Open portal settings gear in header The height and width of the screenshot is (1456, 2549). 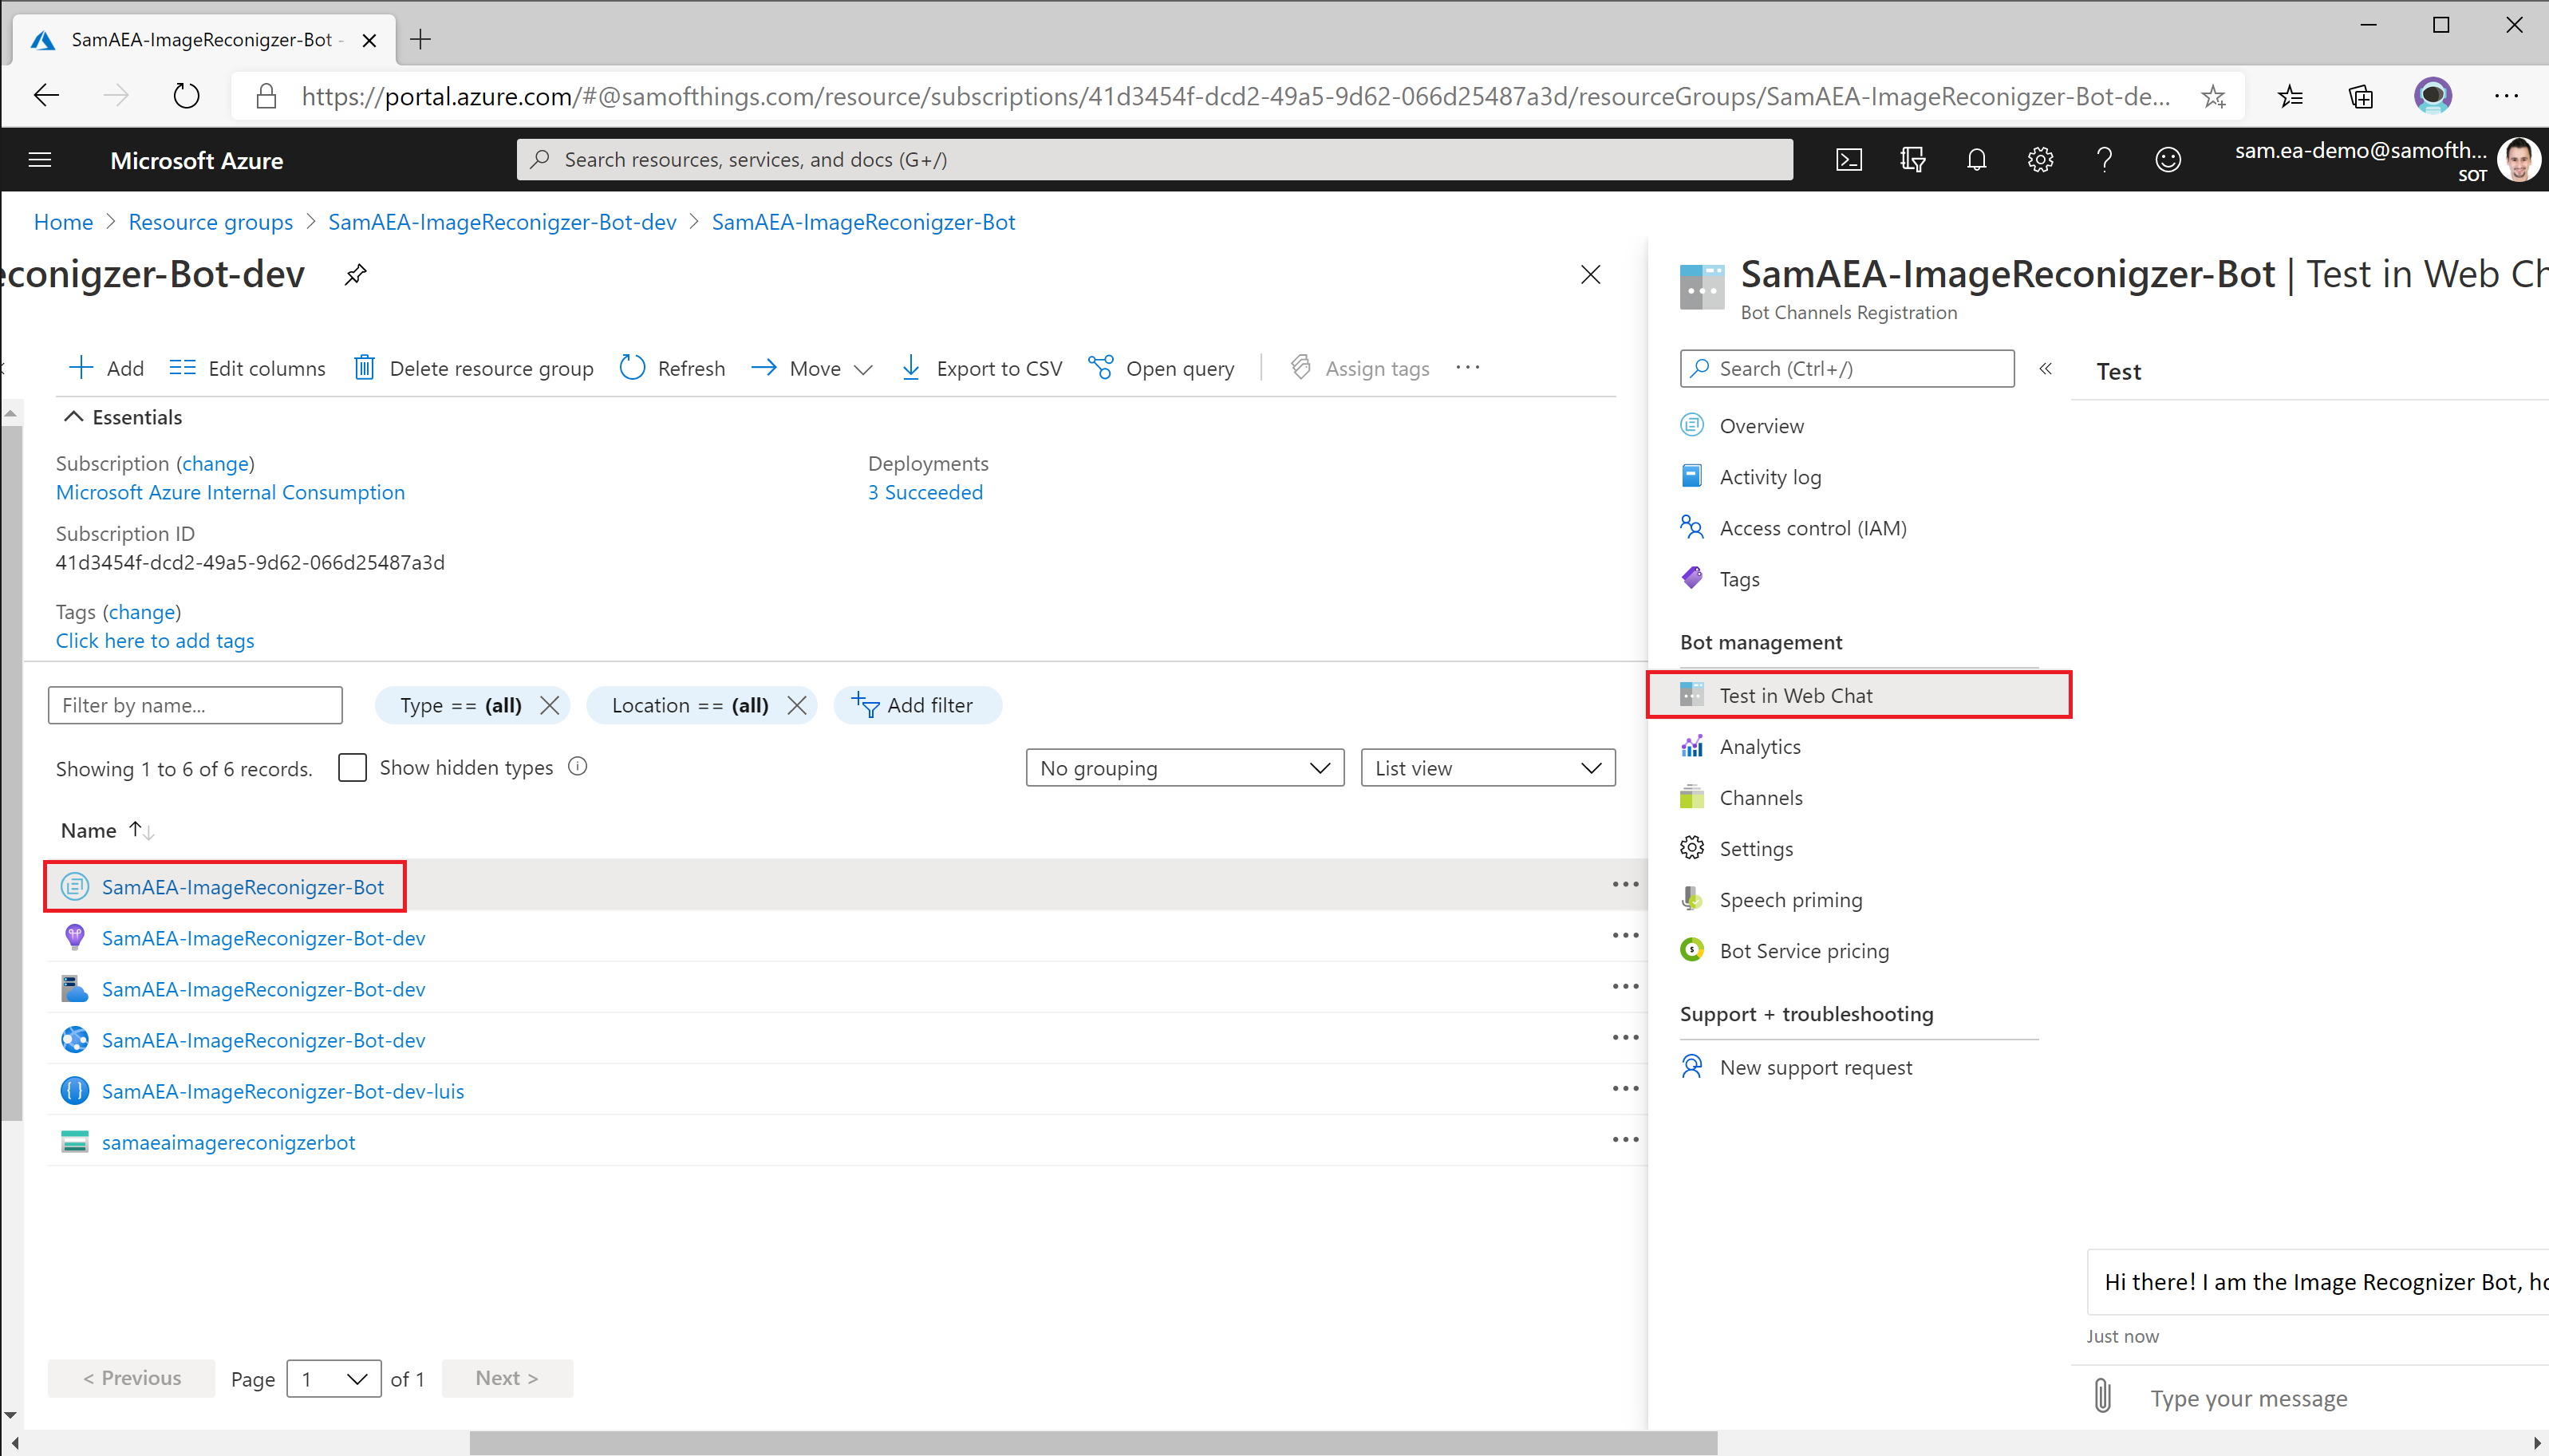pos(2040,160)
